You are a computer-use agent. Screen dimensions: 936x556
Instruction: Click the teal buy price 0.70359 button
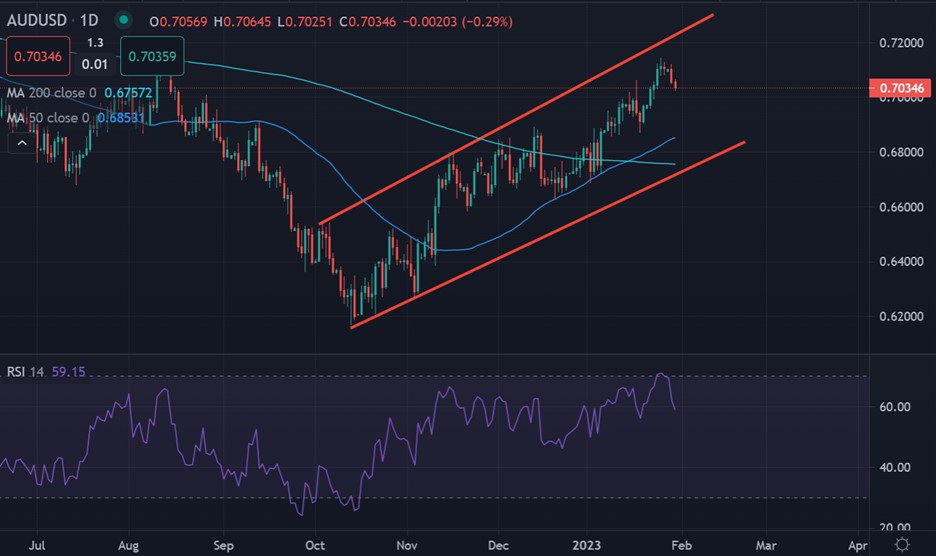(152, 56)
